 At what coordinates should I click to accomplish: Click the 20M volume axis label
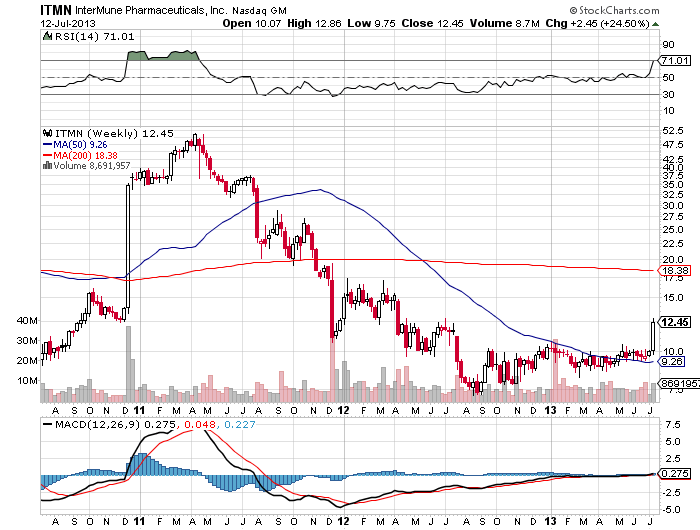tap(27, 361)
